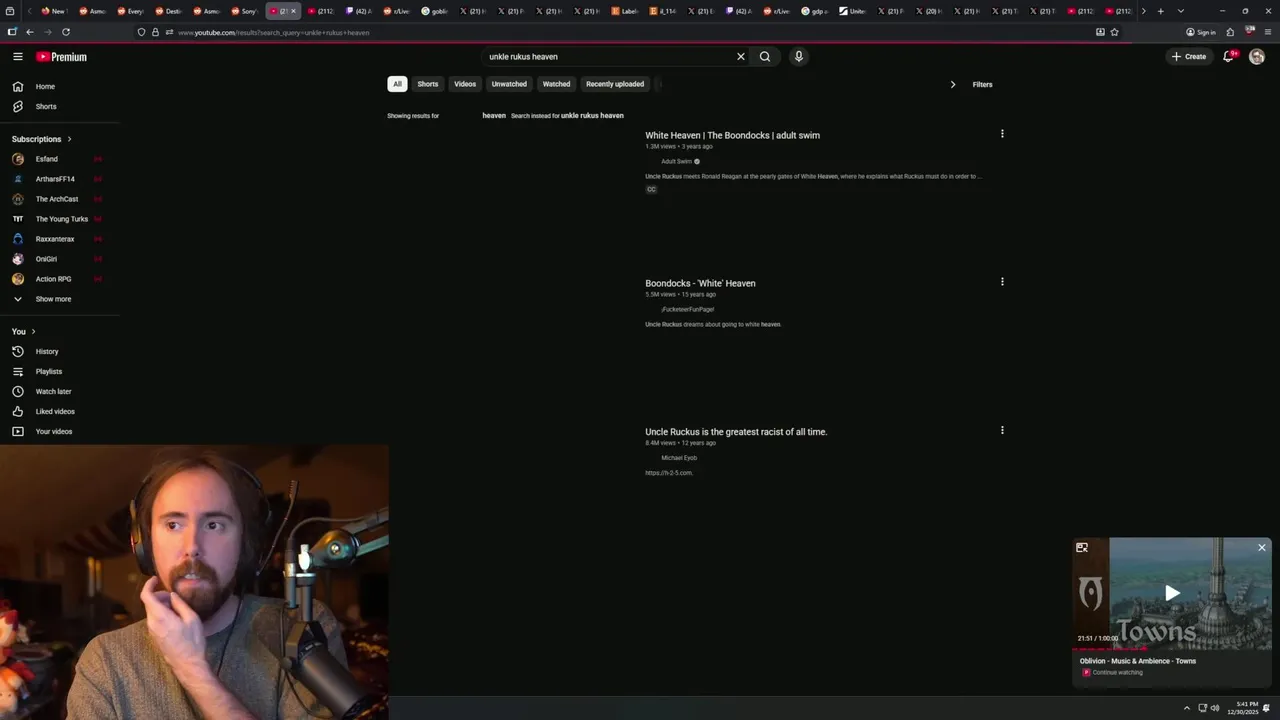The image size is (1280, 720).
Task: Go back to the previous page
Action: point(29,32)
